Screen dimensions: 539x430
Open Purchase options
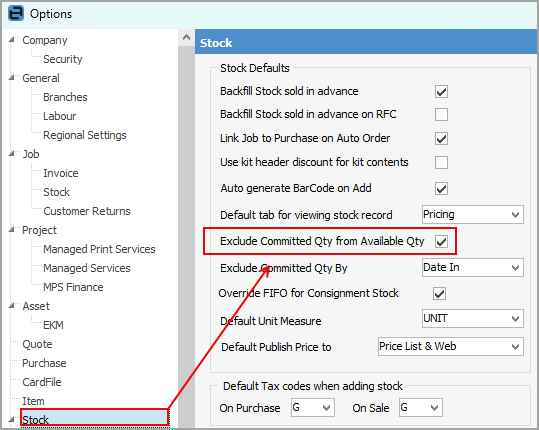(x=44, y=363)
